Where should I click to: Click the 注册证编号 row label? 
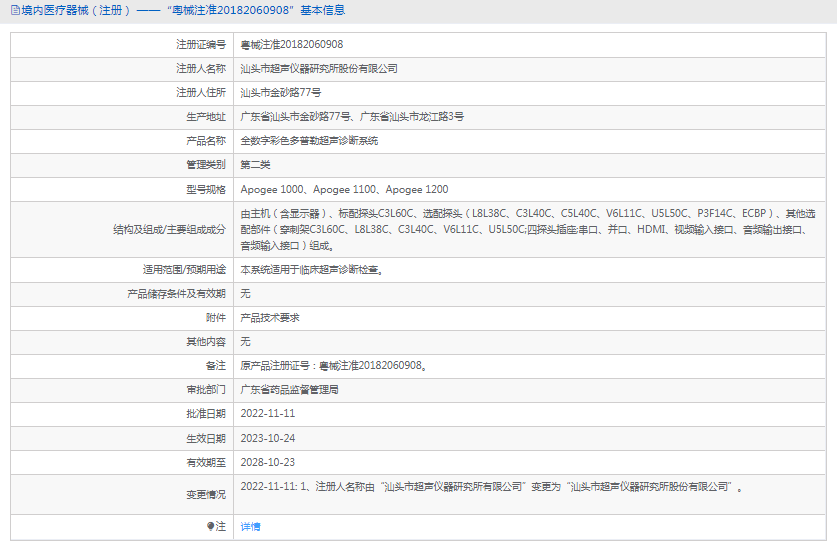(x=201, y=44)
